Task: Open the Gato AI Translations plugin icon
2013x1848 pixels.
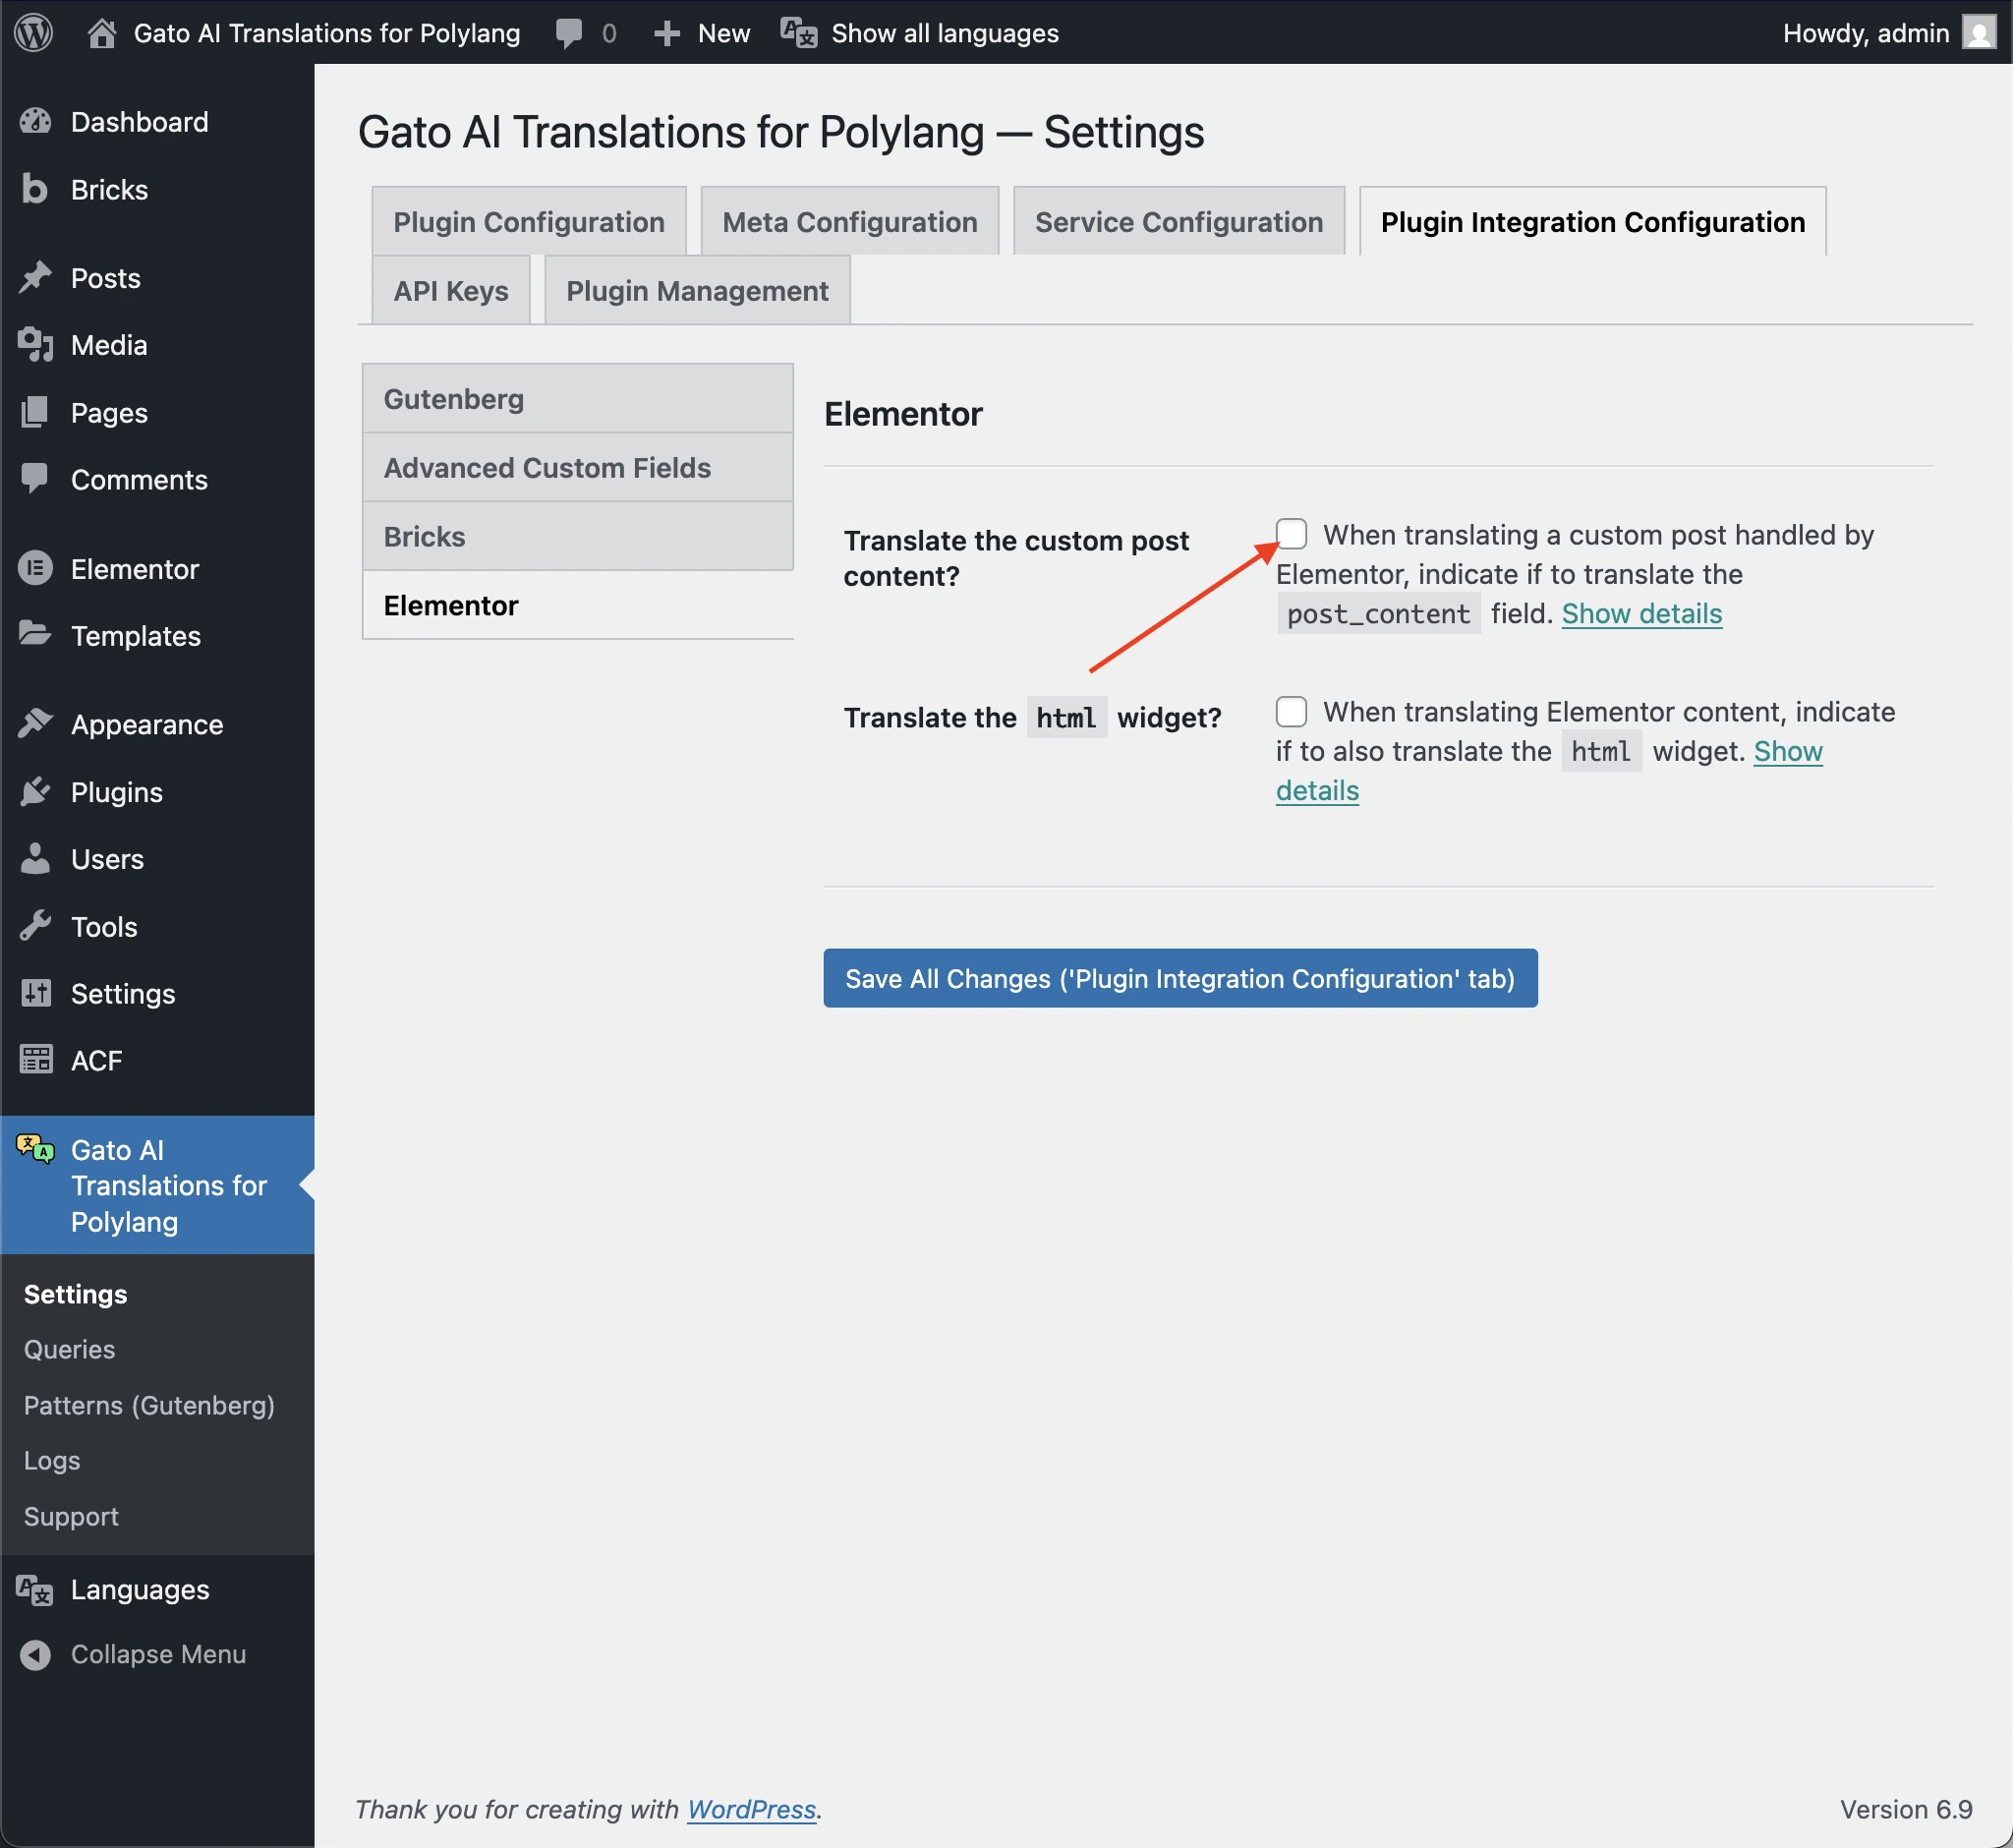Action: [33, 1150]
